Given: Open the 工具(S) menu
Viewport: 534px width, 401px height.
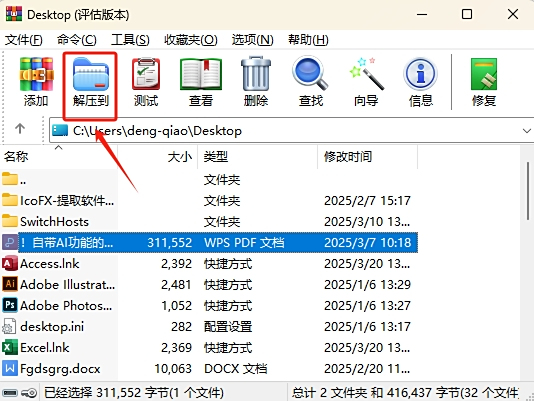Looking at the screenshot, I should (130, 40).
